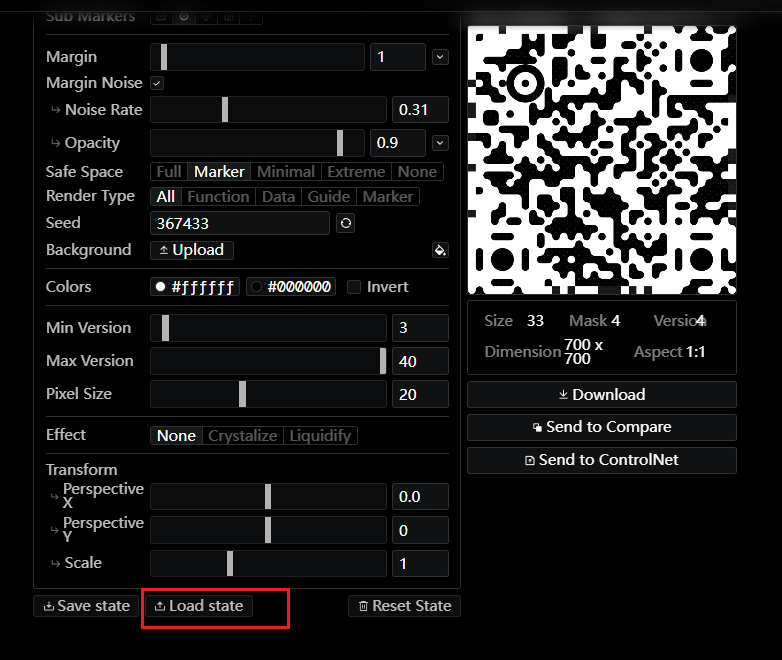Open the Margin dropdown arrow
The width and height of the screenshot is (782, 660).
[440, 57]
